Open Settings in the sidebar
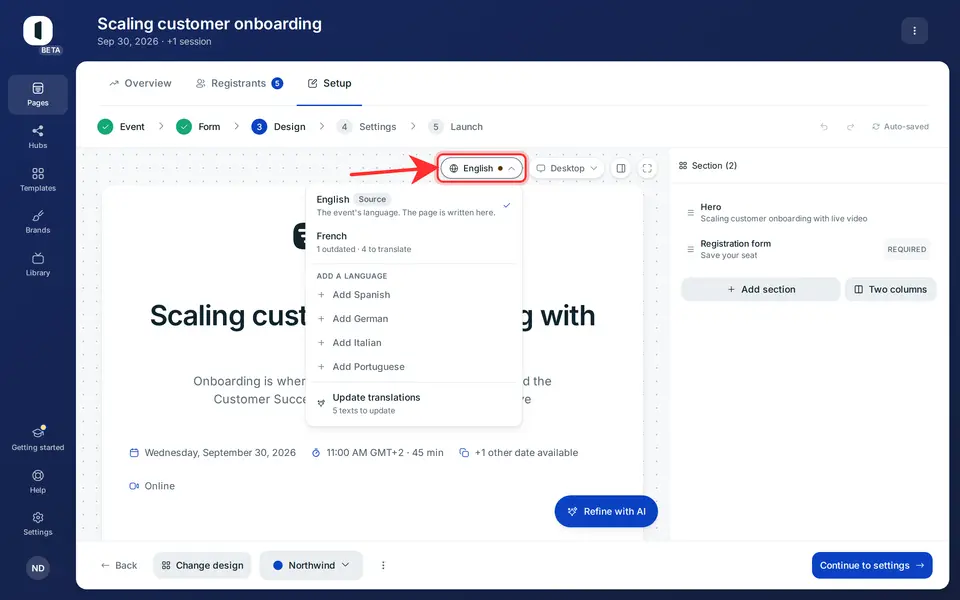Viewport: 960px width, 600px height. [37, 524]
